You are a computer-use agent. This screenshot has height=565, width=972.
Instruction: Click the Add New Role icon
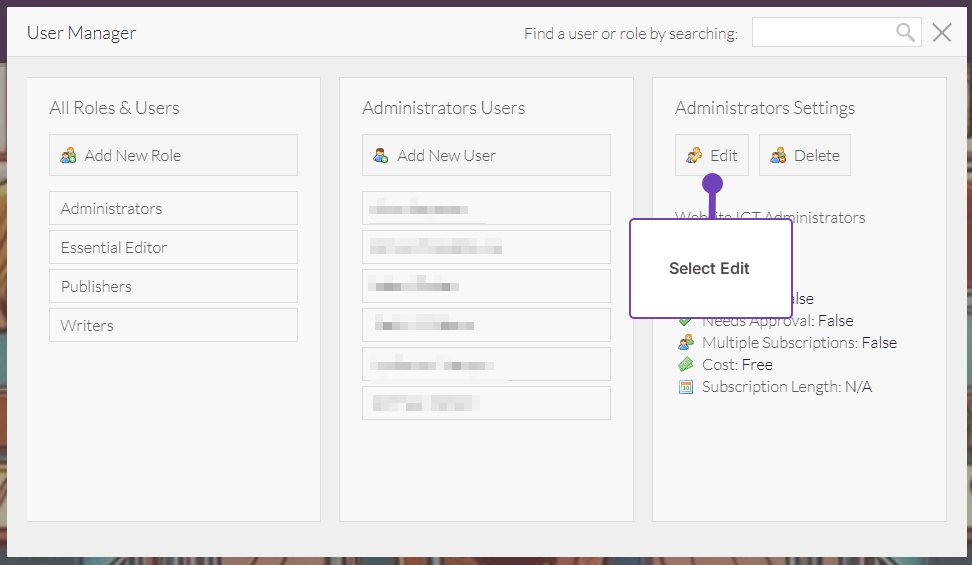point(68,156)
